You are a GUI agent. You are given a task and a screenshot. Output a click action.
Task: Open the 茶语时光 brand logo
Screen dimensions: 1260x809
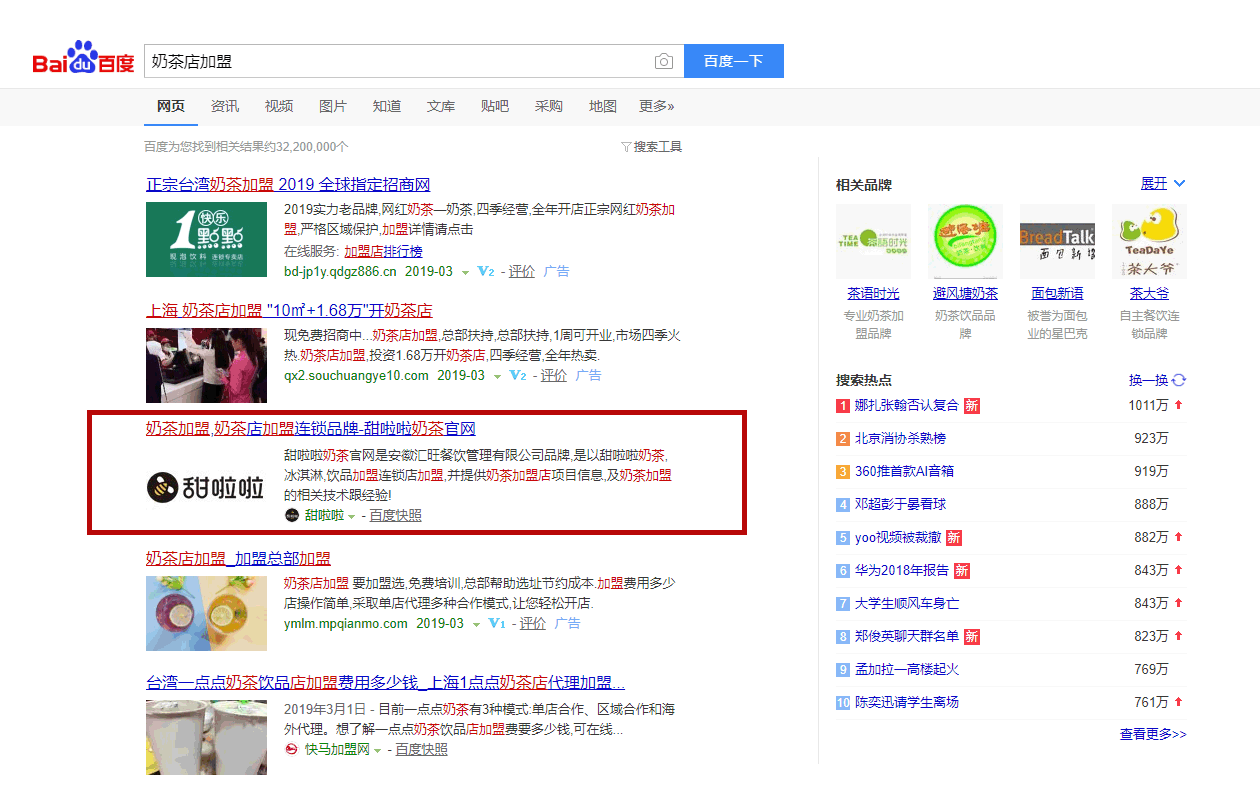click(x=873, y=241)
